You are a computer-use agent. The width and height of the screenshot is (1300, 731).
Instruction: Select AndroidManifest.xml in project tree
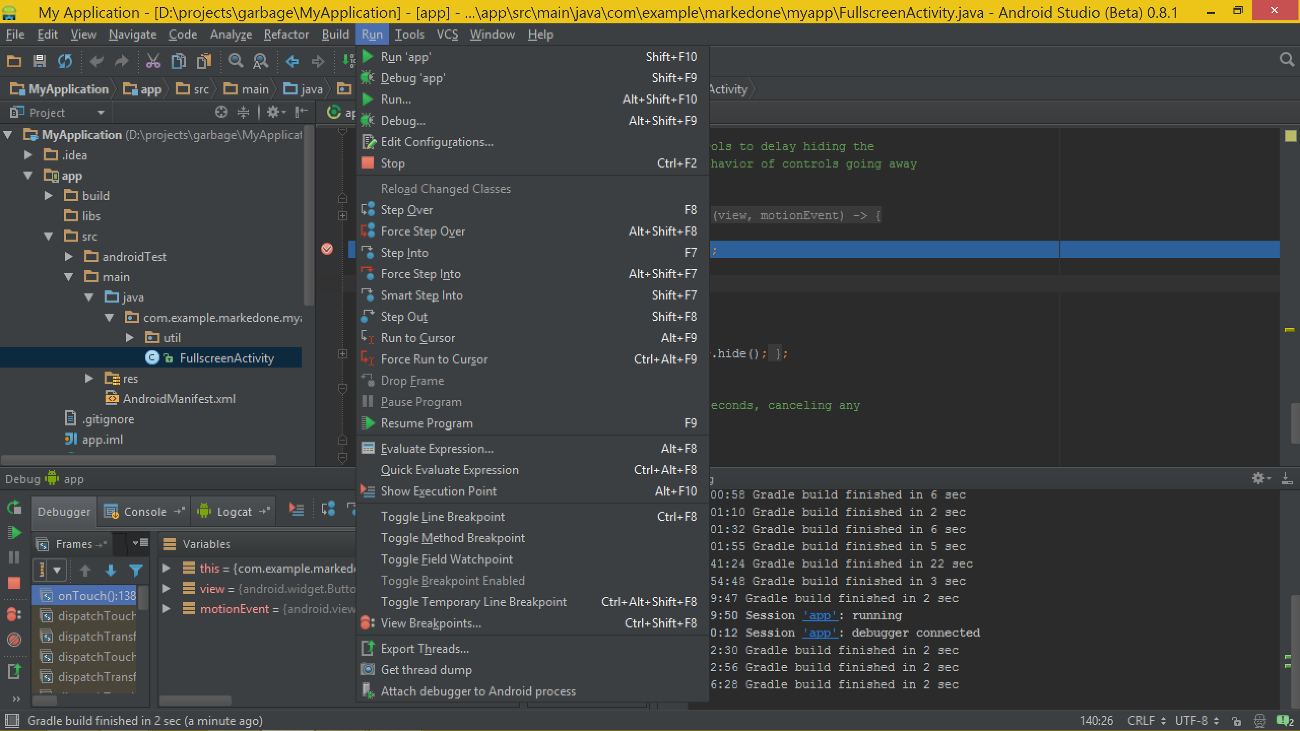point(178,399)
